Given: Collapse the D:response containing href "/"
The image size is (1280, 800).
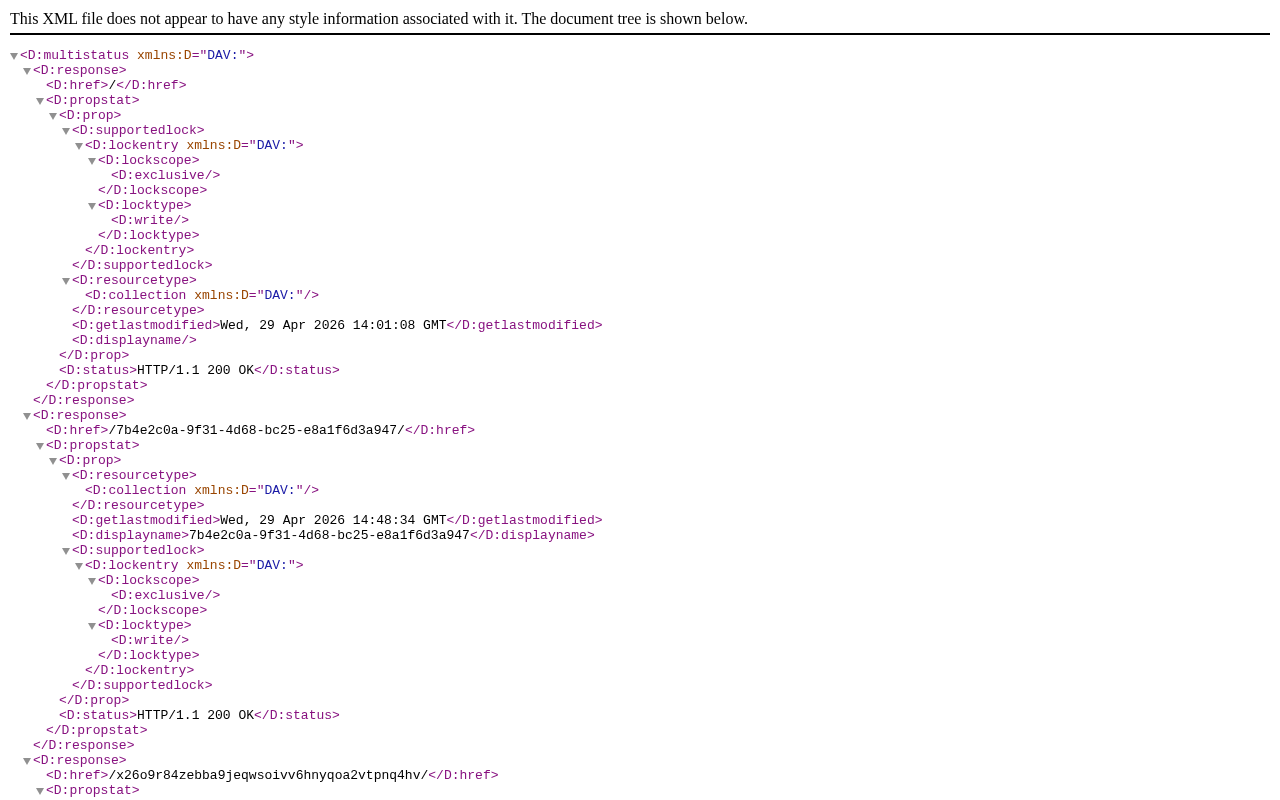Looking at the screenshot, I should [x=27, y=72].
